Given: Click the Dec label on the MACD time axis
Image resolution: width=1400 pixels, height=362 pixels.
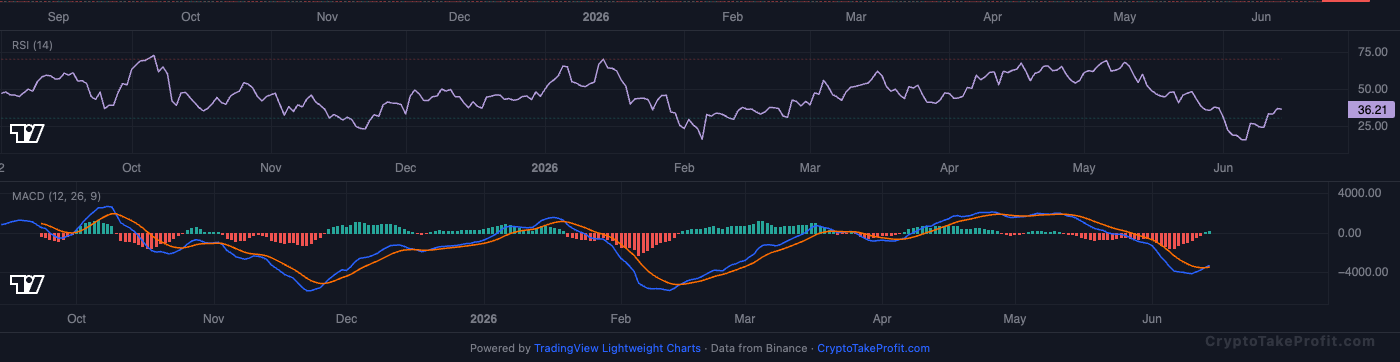Looking at the screenshot, I should 345,319.
